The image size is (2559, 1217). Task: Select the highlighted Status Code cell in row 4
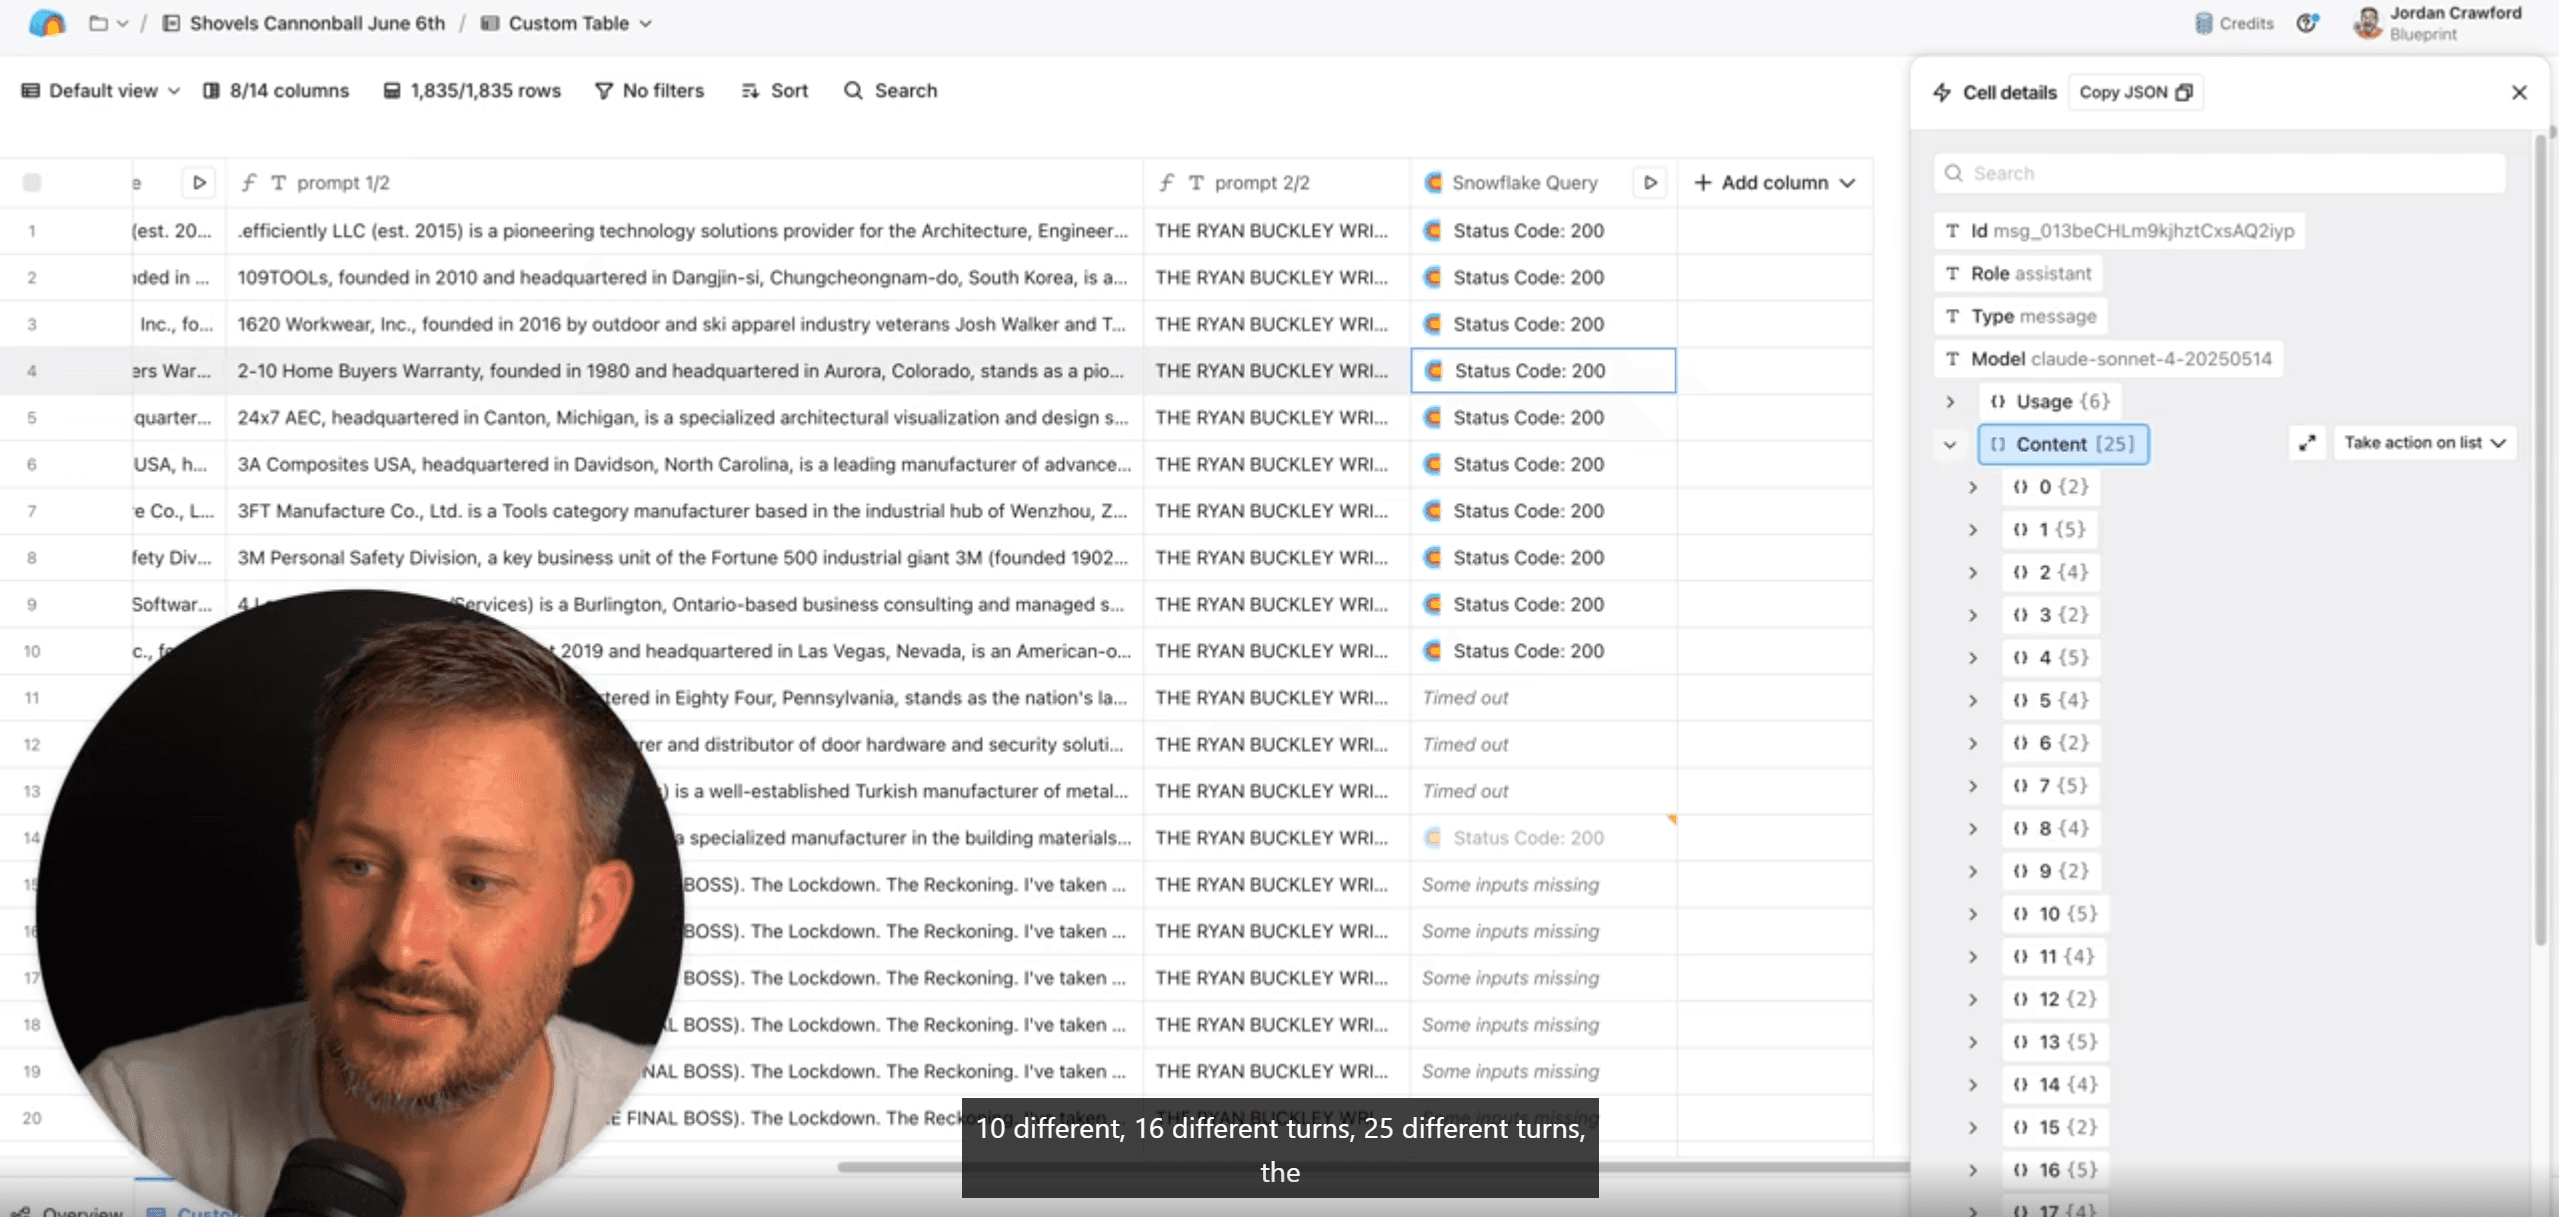click(x=1543, y=371)
